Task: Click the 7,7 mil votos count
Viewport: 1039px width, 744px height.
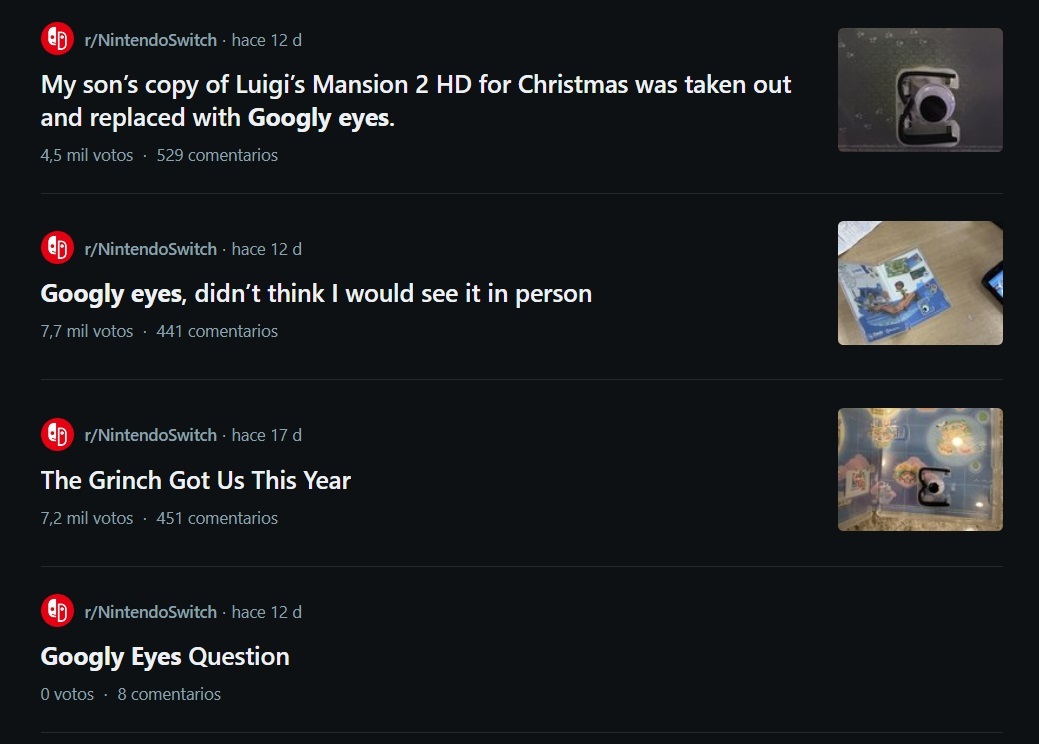Action: click(87, 331)
